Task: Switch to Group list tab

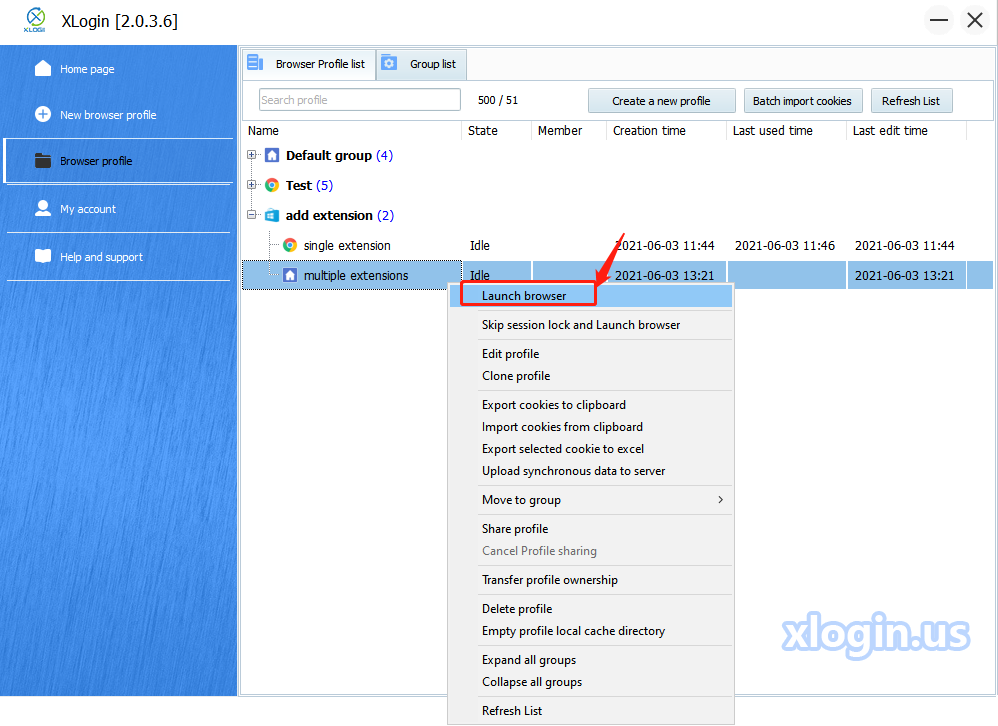Action: tap(421, 64)
